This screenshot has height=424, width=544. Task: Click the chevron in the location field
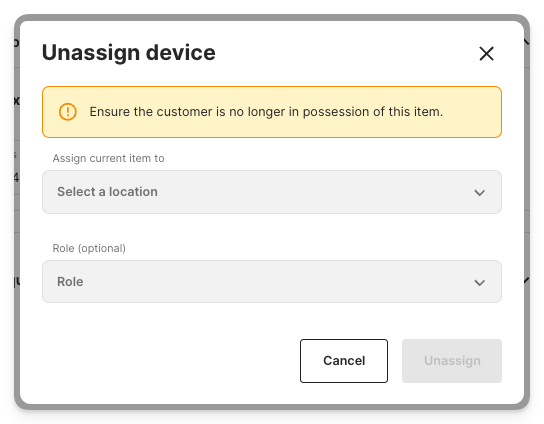click(479, 193)
